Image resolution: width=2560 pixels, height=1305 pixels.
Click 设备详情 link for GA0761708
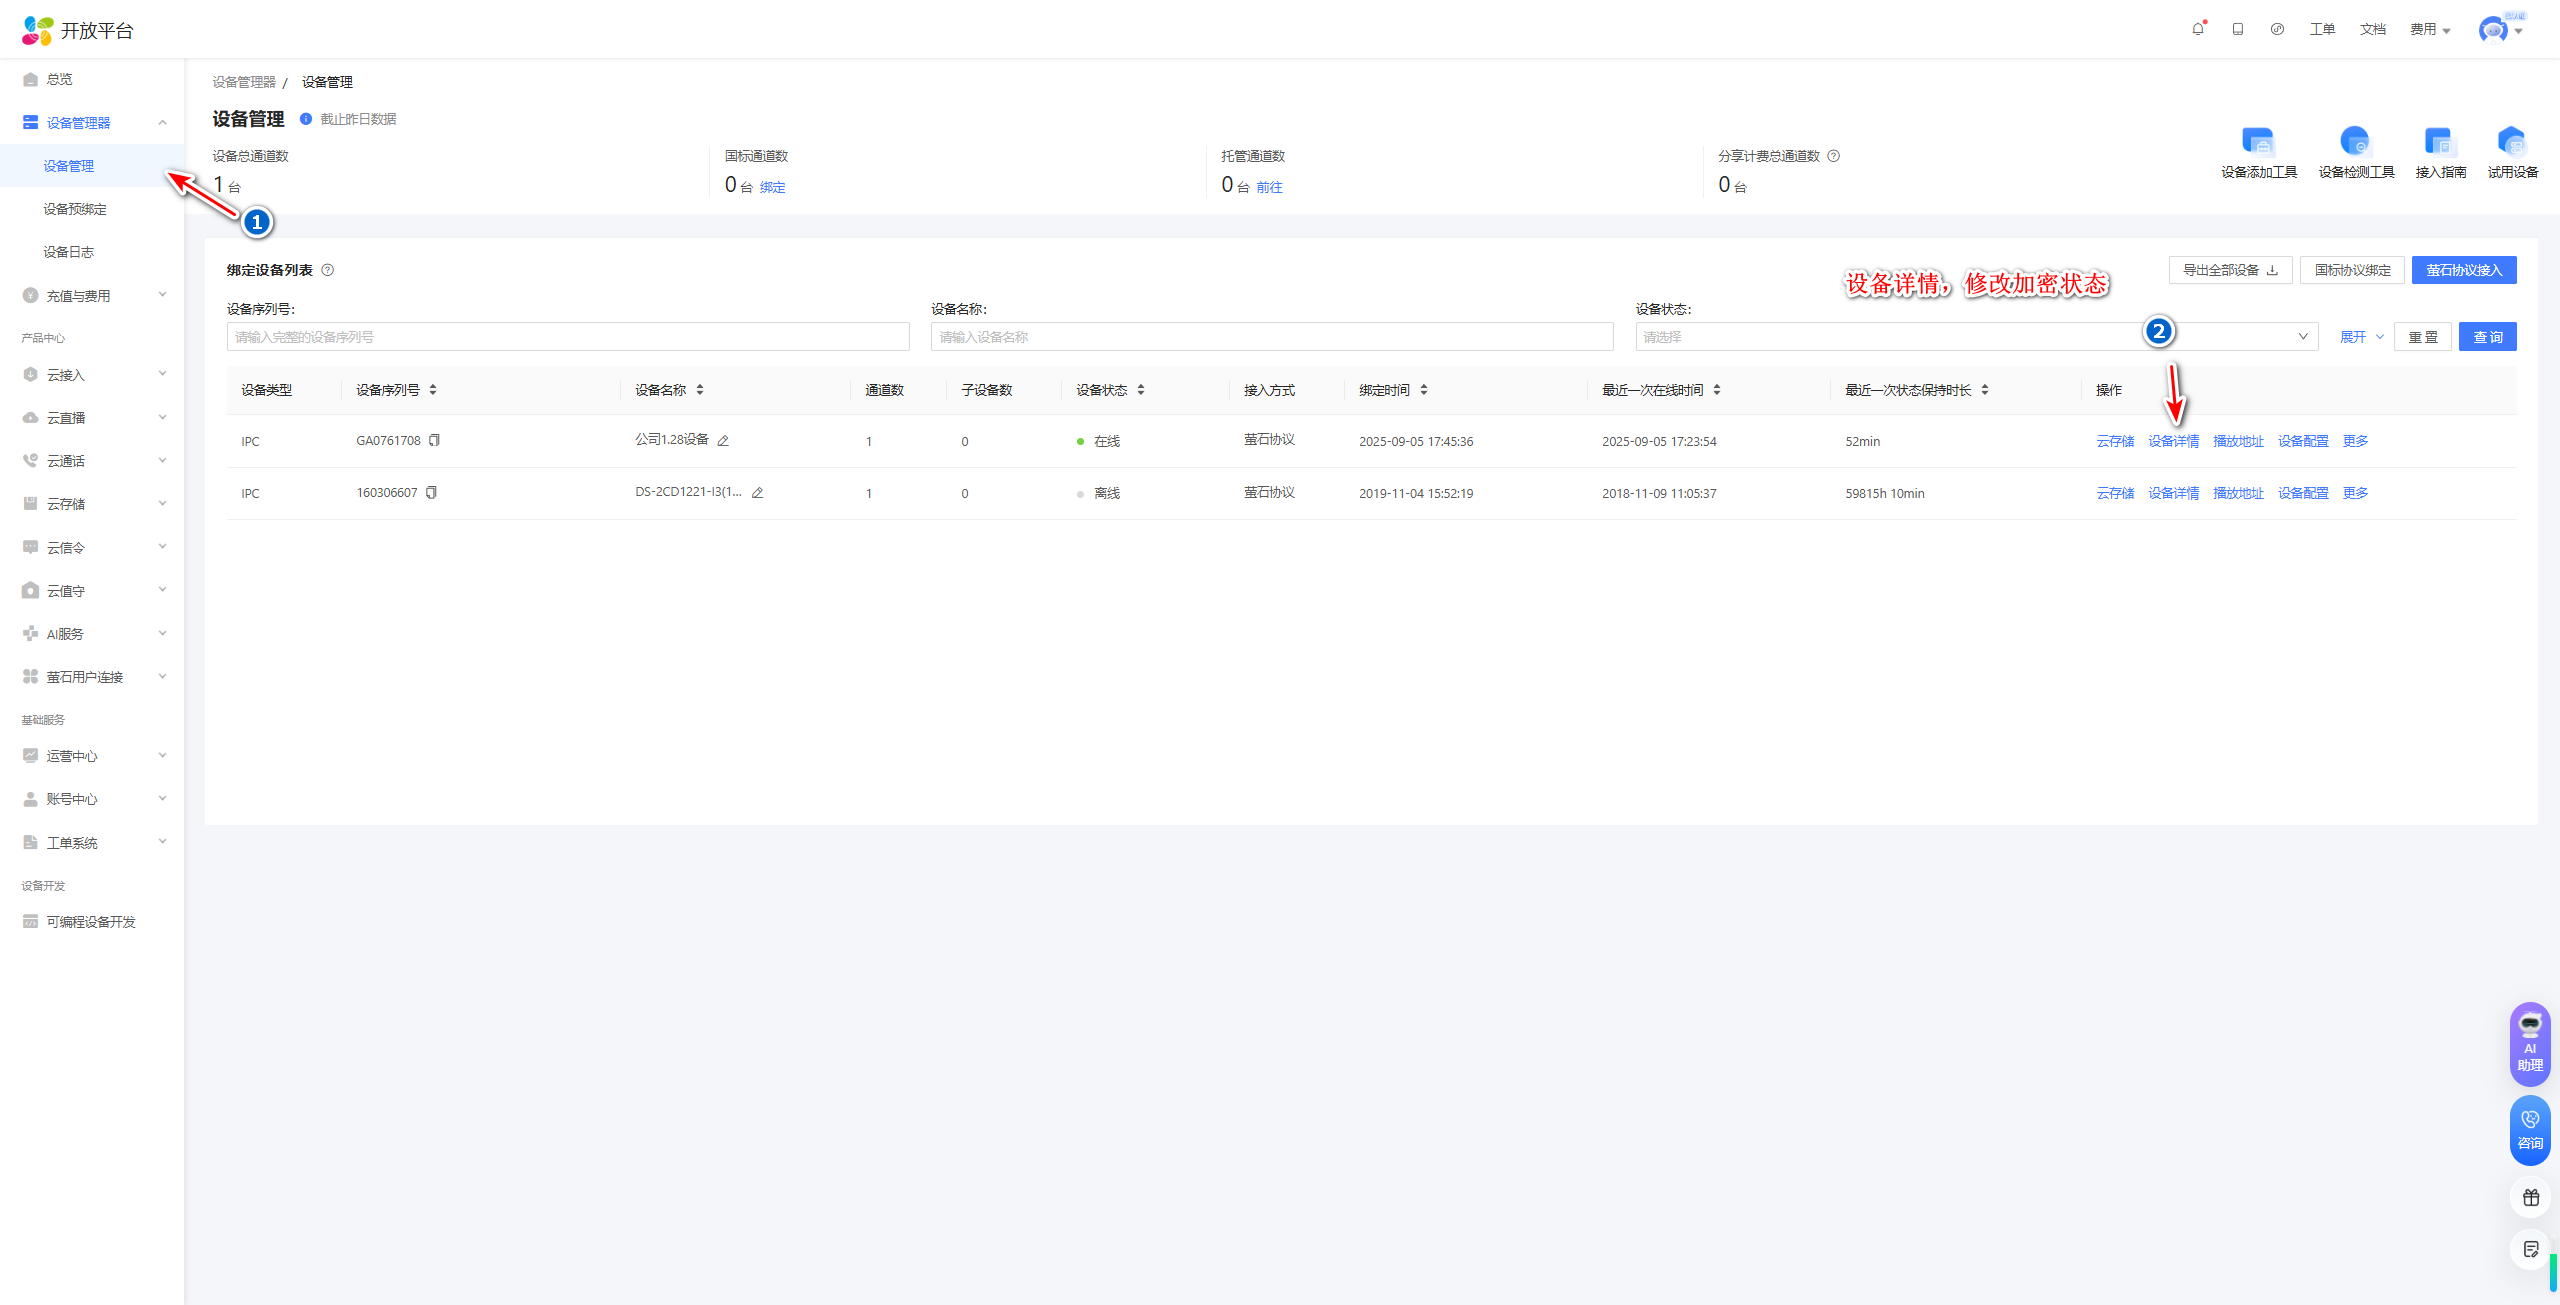[2173, 441]
